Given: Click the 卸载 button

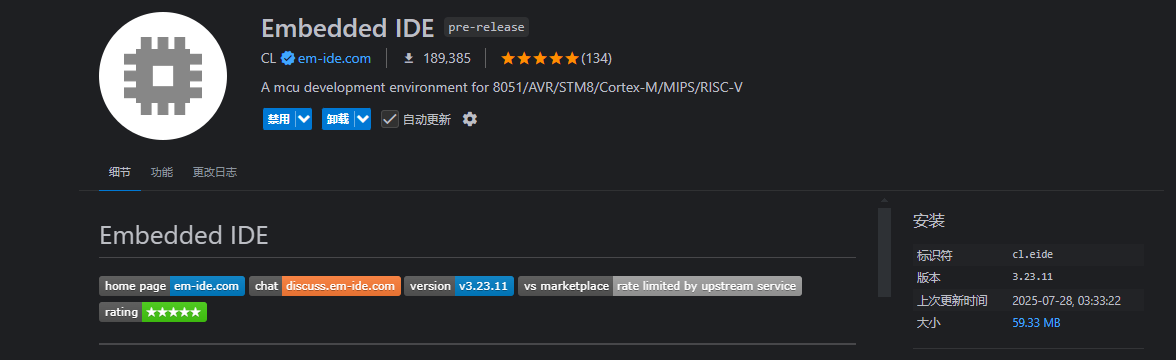Looking at the screenshot, I should 338,119.
